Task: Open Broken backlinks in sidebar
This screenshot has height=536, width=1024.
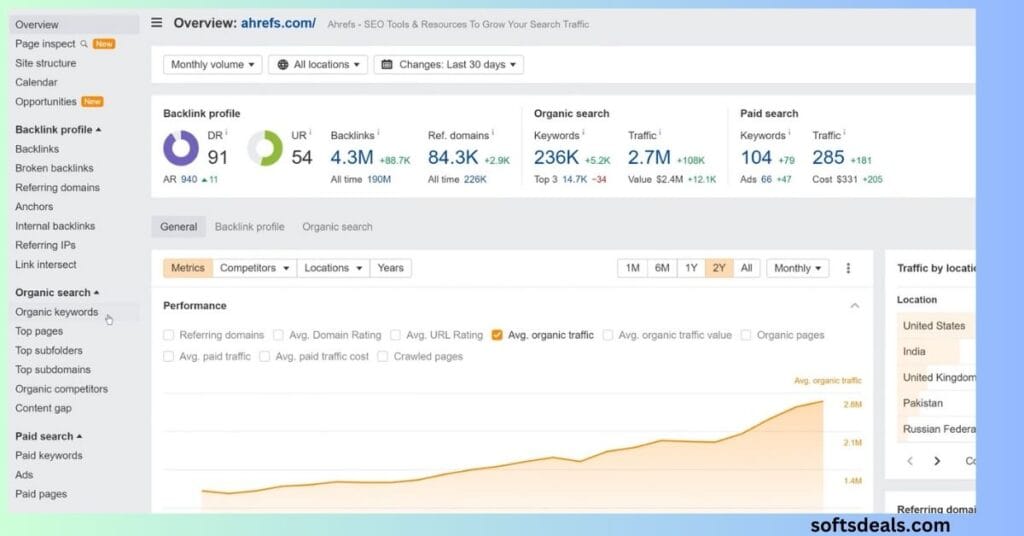Action: (54, 168)
